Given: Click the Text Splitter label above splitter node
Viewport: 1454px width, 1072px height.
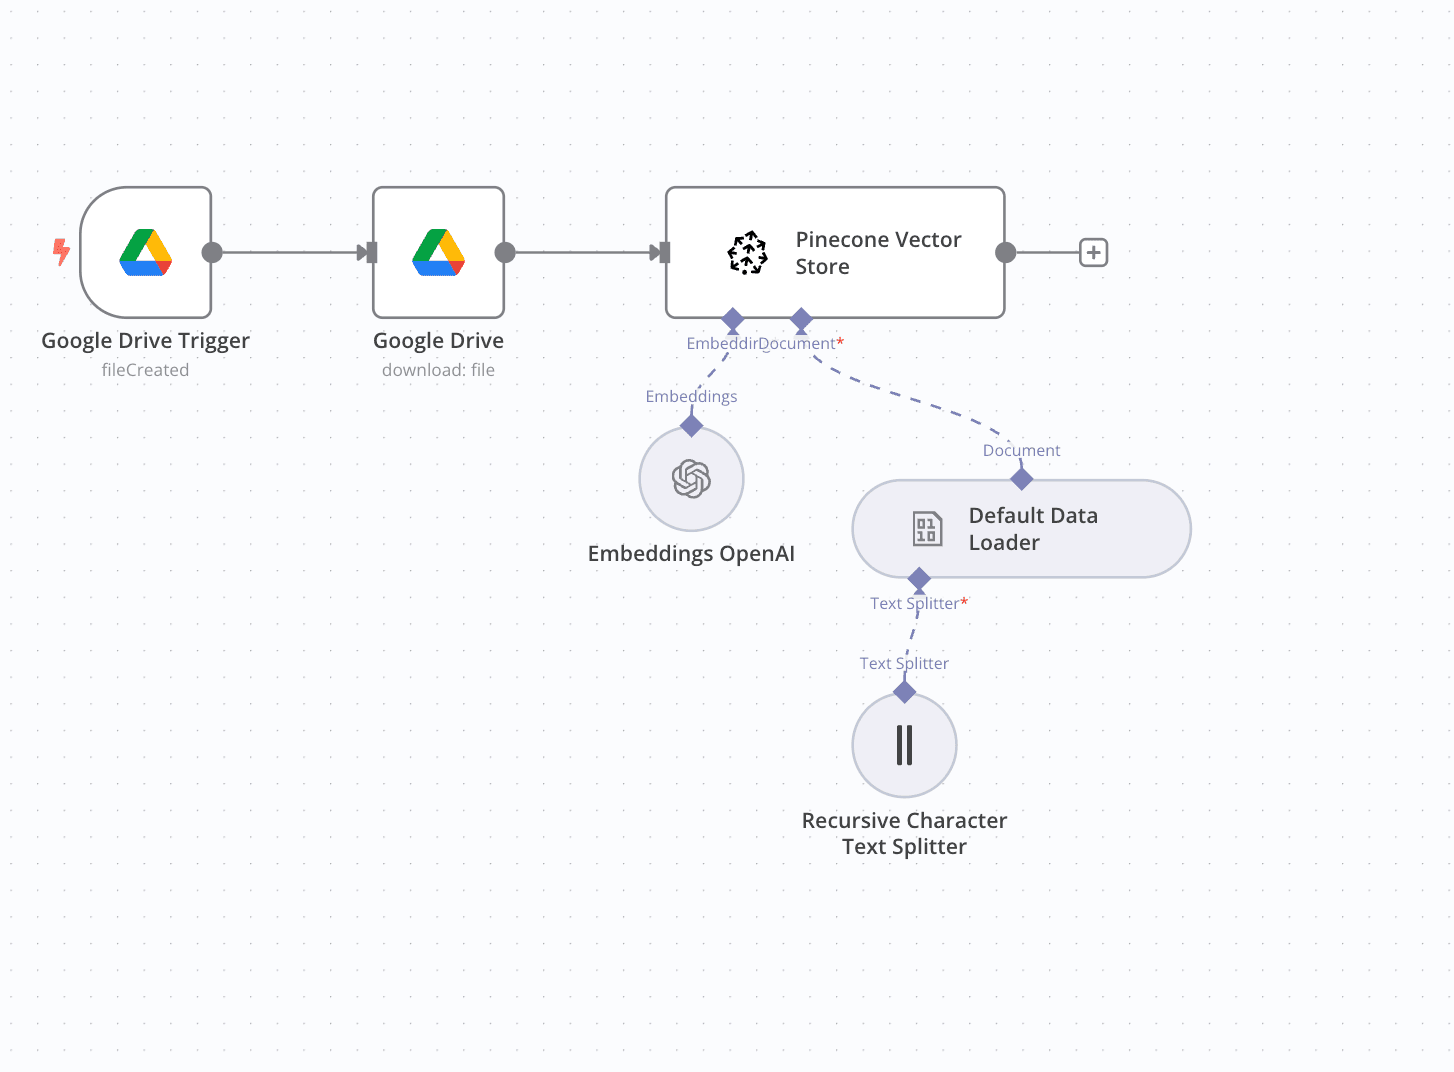Looking at the screenshot, I should [x=904, y=663].
